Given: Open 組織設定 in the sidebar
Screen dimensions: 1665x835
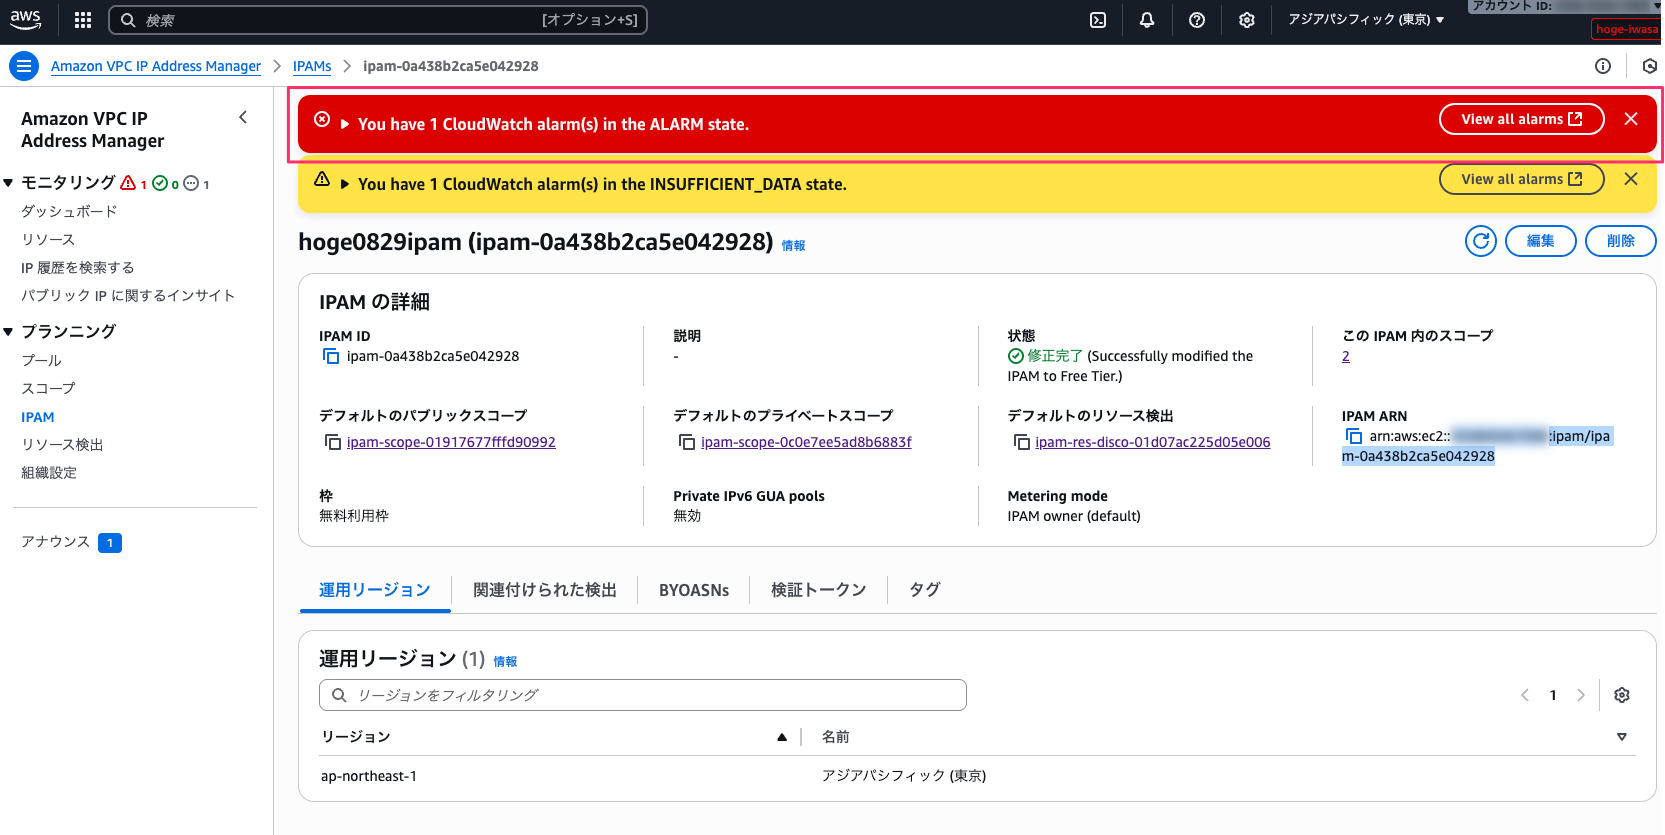Looking at the screenshot, I should 49,472.
